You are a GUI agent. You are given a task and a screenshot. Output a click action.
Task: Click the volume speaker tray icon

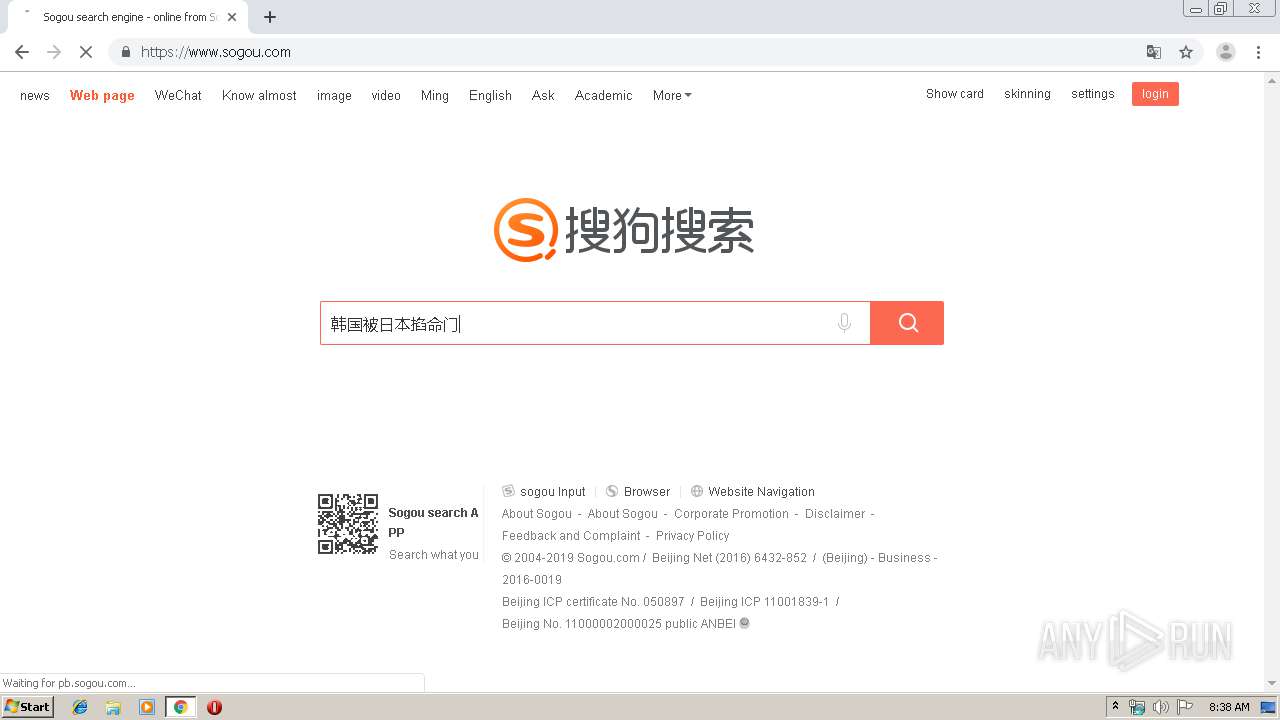1160,707
